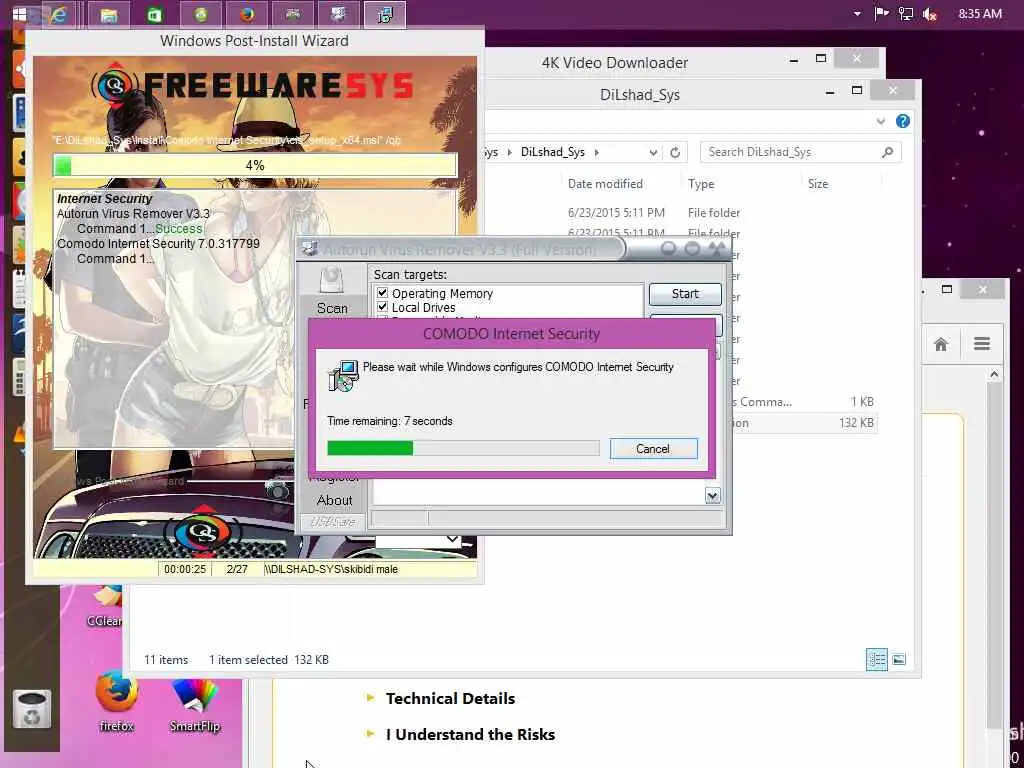Switch explorer to large icons view
1024x768 pixels.
pyautogui.click(x=899, y=660)
